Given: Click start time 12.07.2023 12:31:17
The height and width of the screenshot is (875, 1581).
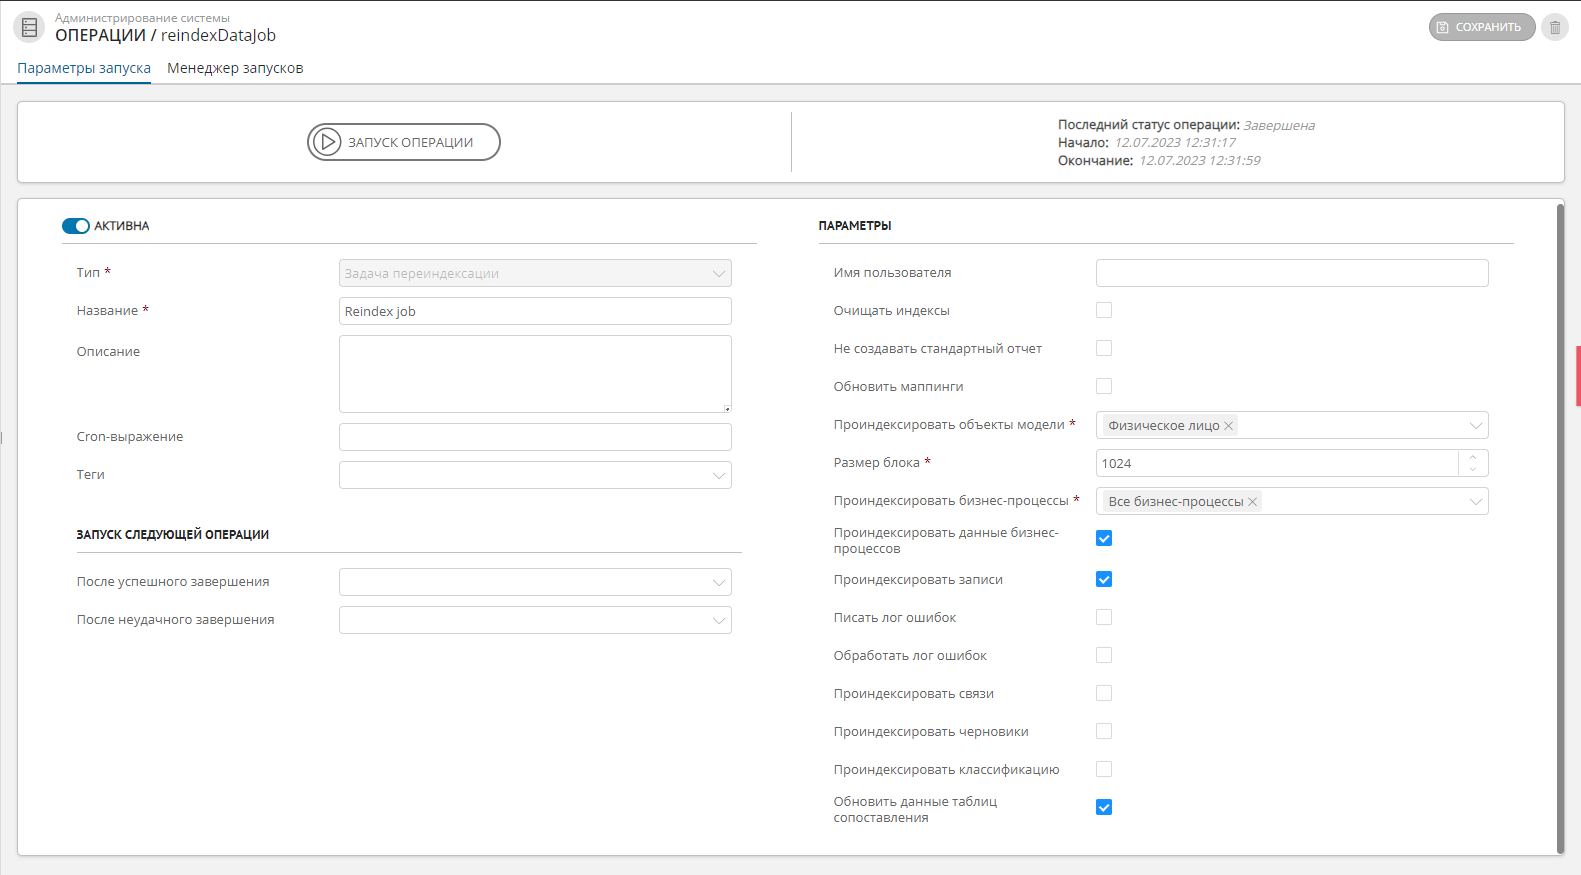Looking at the screenshot, I should point(1175,143).
